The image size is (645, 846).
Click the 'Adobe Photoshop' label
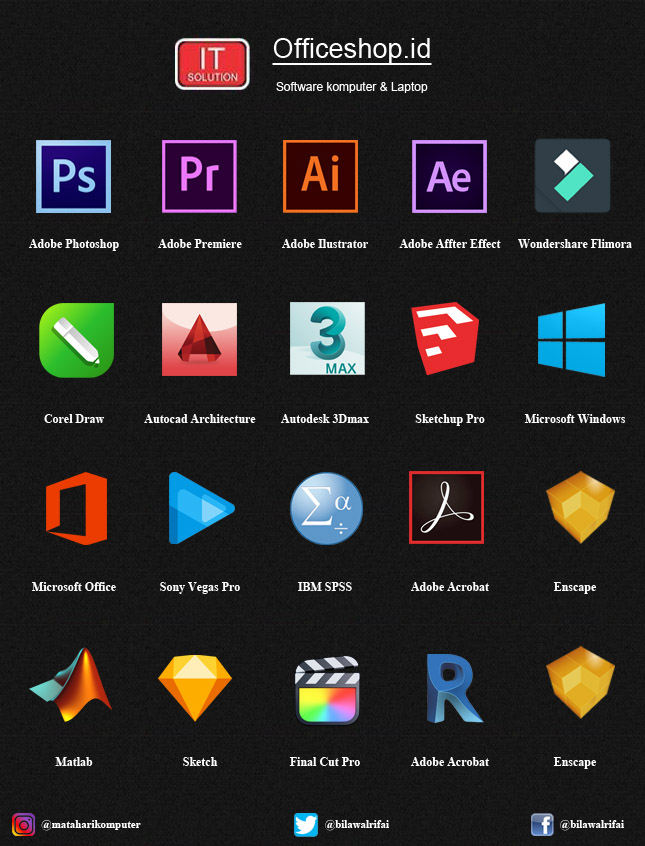[x=74, y=244]
